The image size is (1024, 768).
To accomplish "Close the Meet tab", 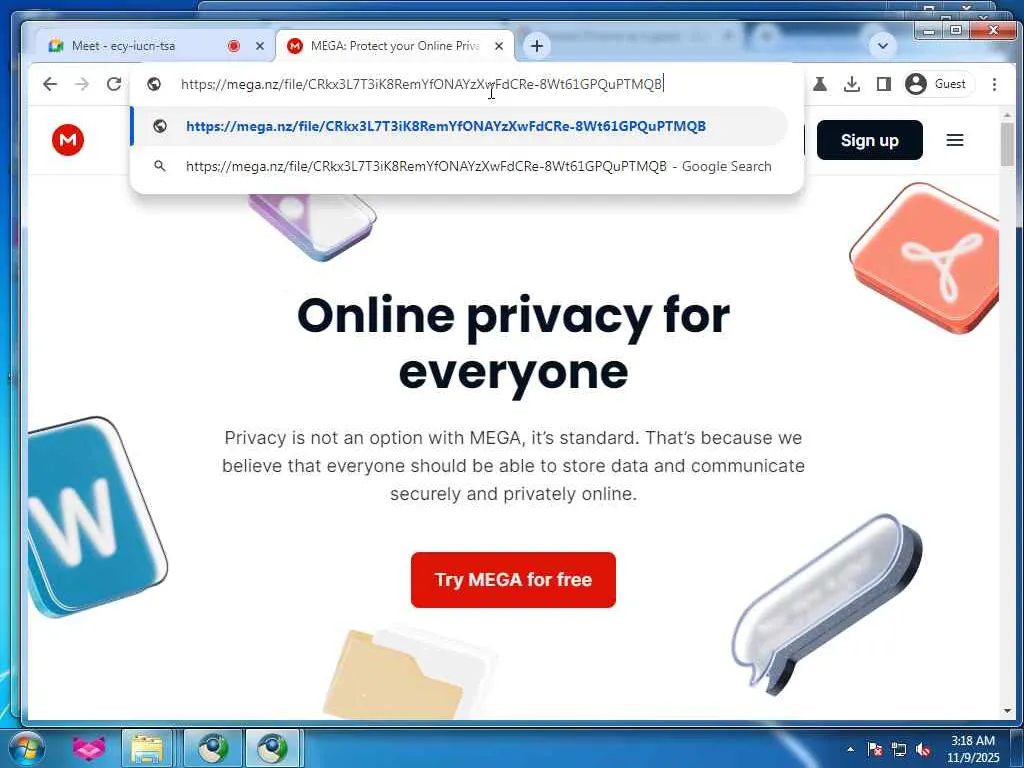I will pos(260,46).
